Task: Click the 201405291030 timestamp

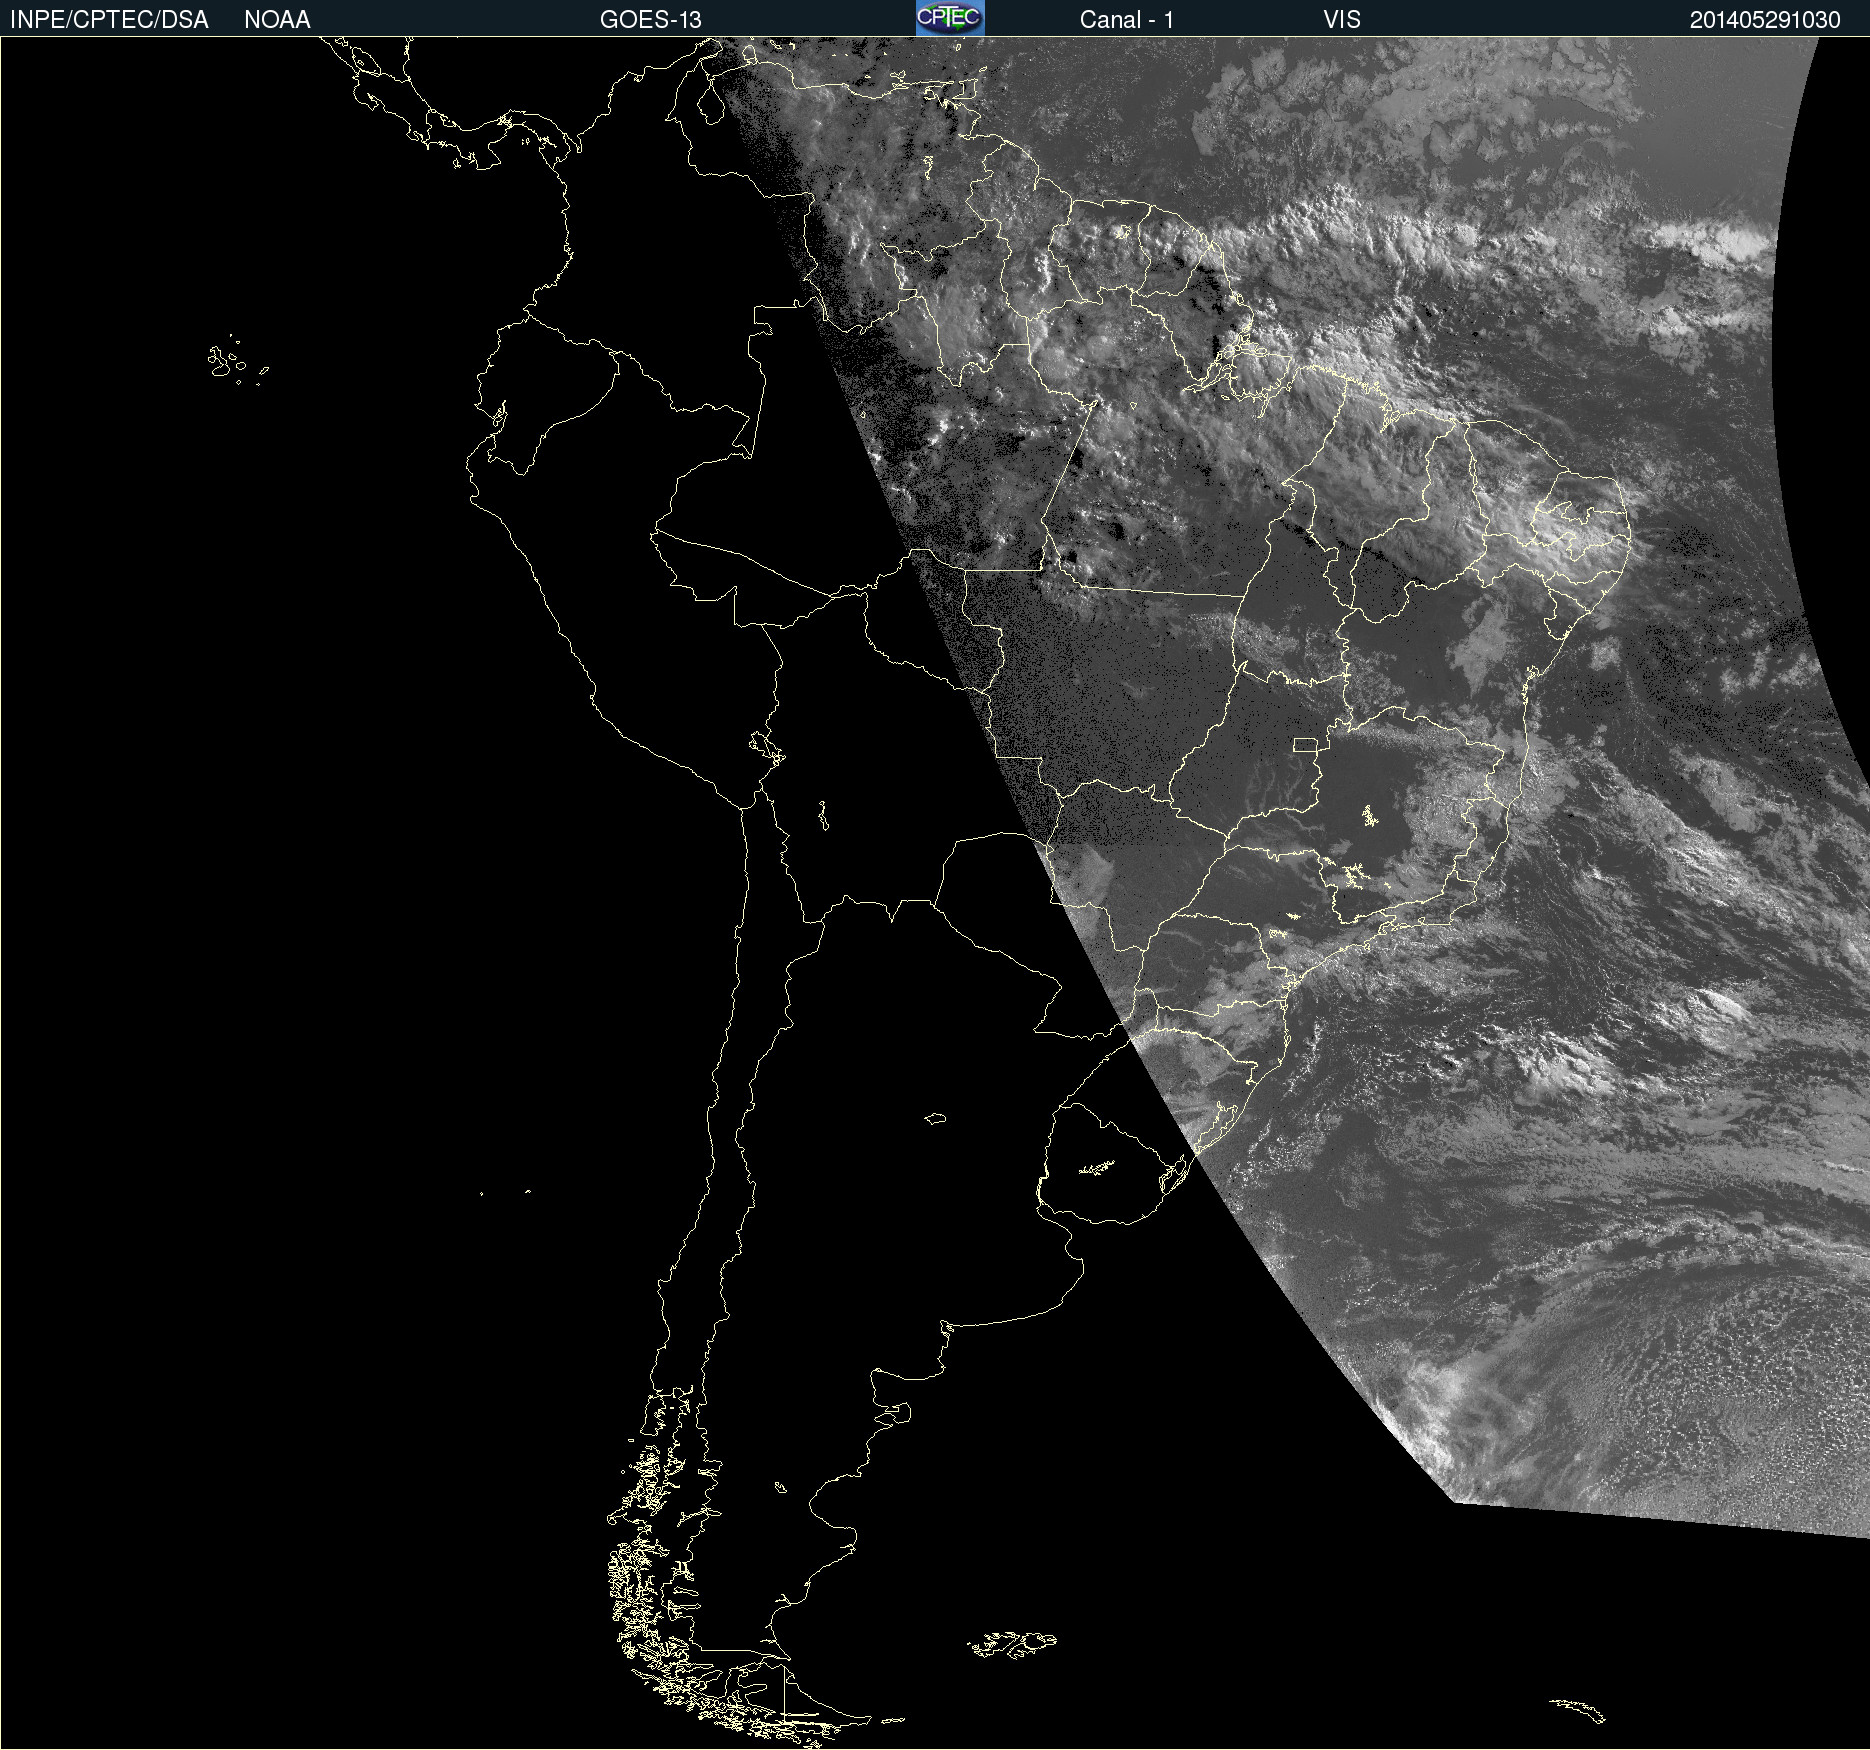Action: click(1765, 20)
